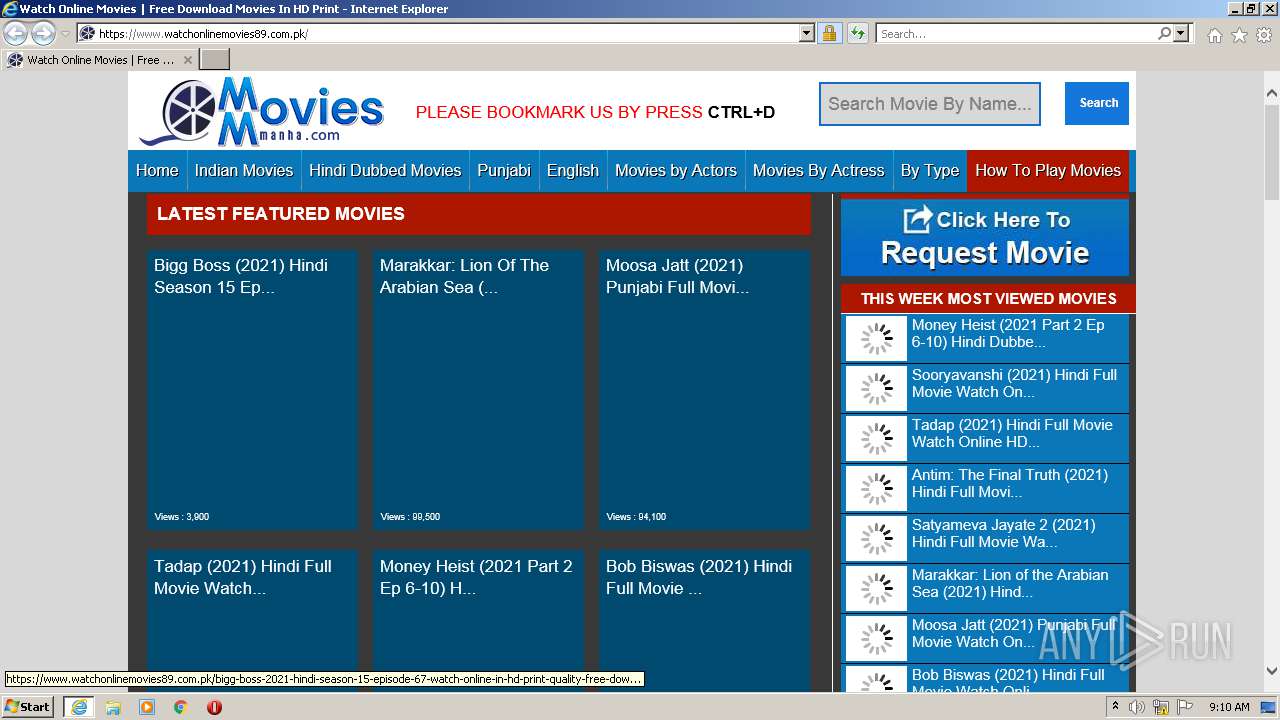Close the Watch Online Movies tab
The height and width of the screenshot is (720, 1280).
[187, 60]
